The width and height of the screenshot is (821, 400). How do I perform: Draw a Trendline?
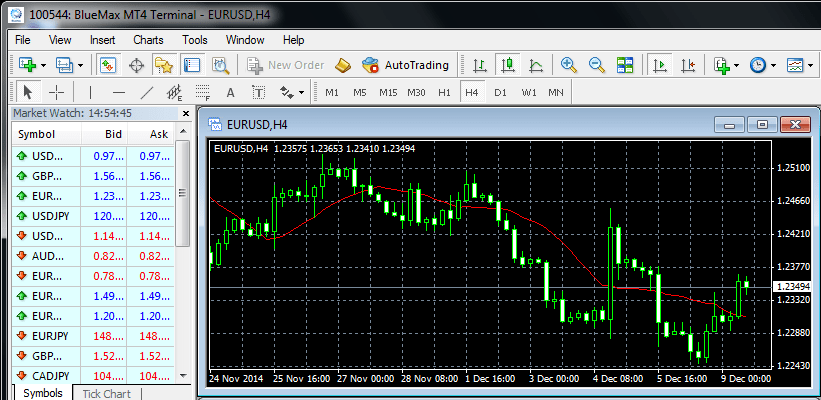tap(148, 93)
